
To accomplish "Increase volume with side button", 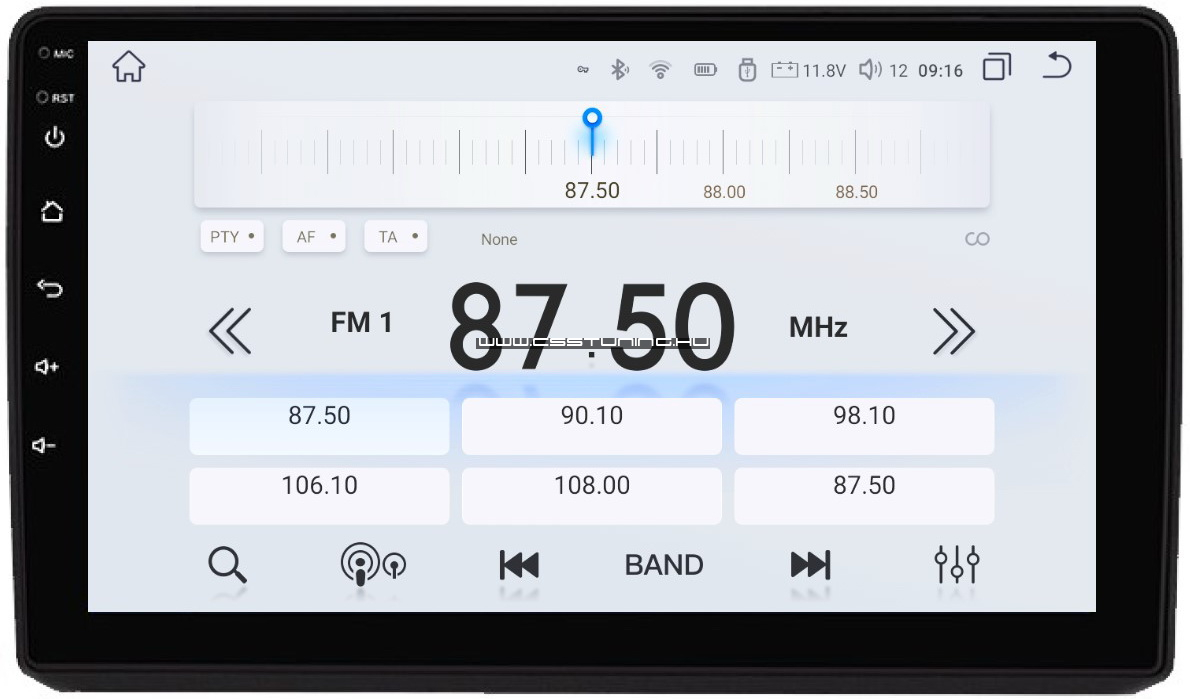I will point(48,367).
